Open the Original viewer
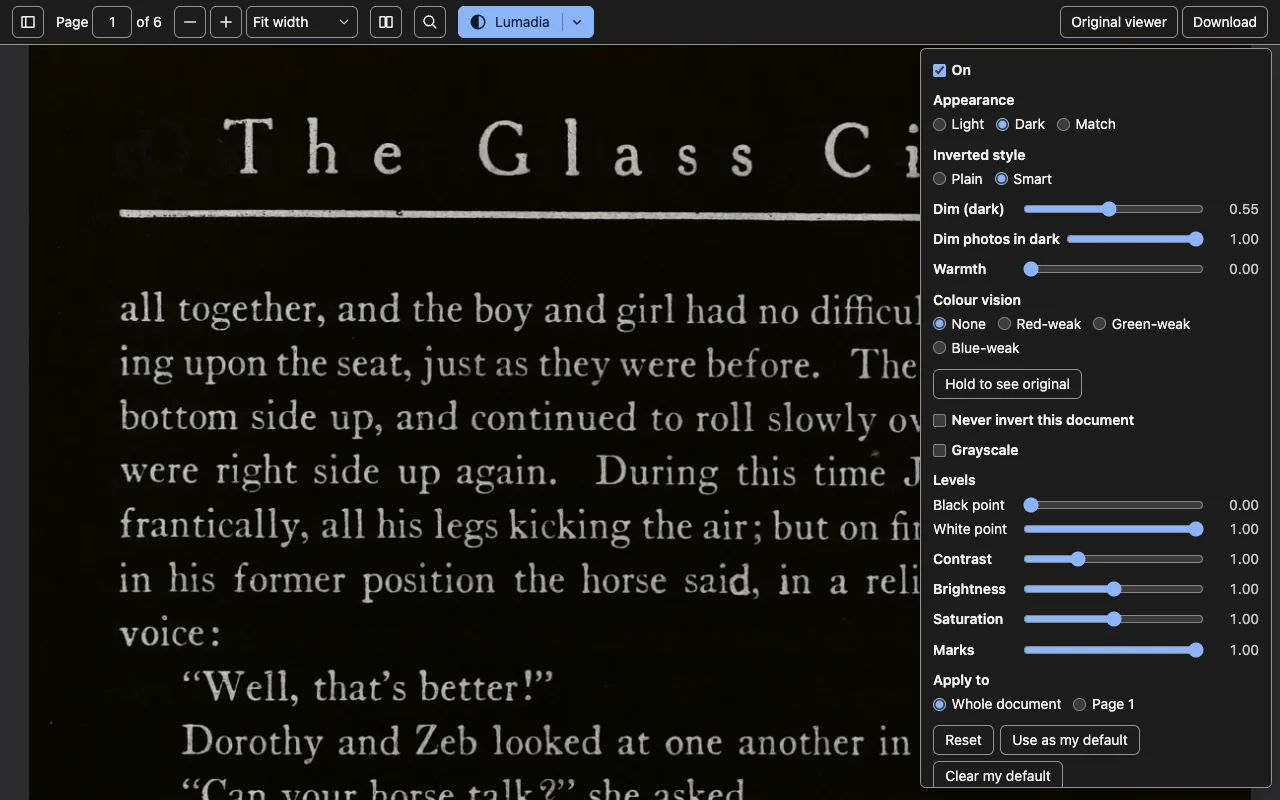The width and height of the screenshot is (1280, 800). coord(1119,22)
